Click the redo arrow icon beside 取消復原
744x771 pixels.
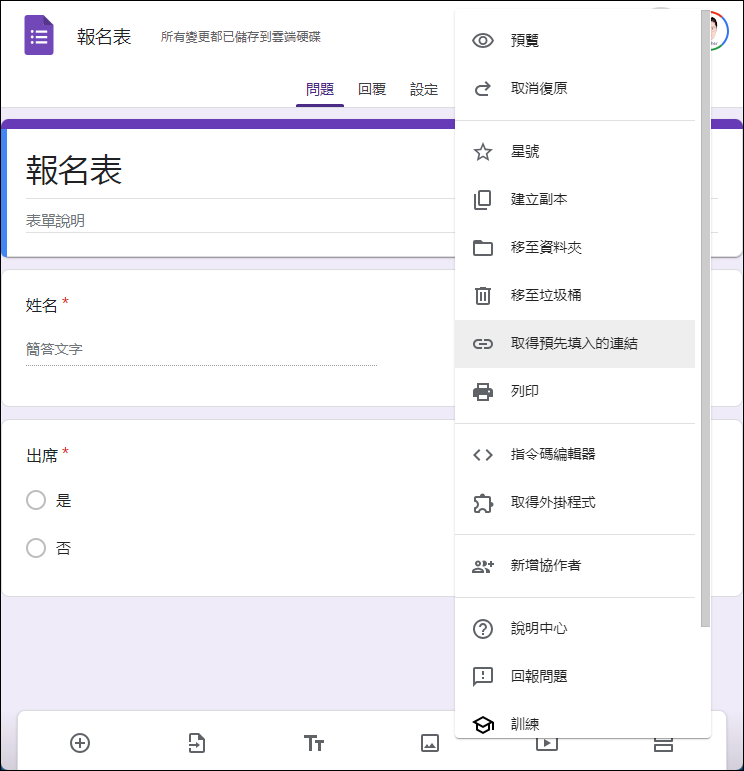tap(482, 89)
